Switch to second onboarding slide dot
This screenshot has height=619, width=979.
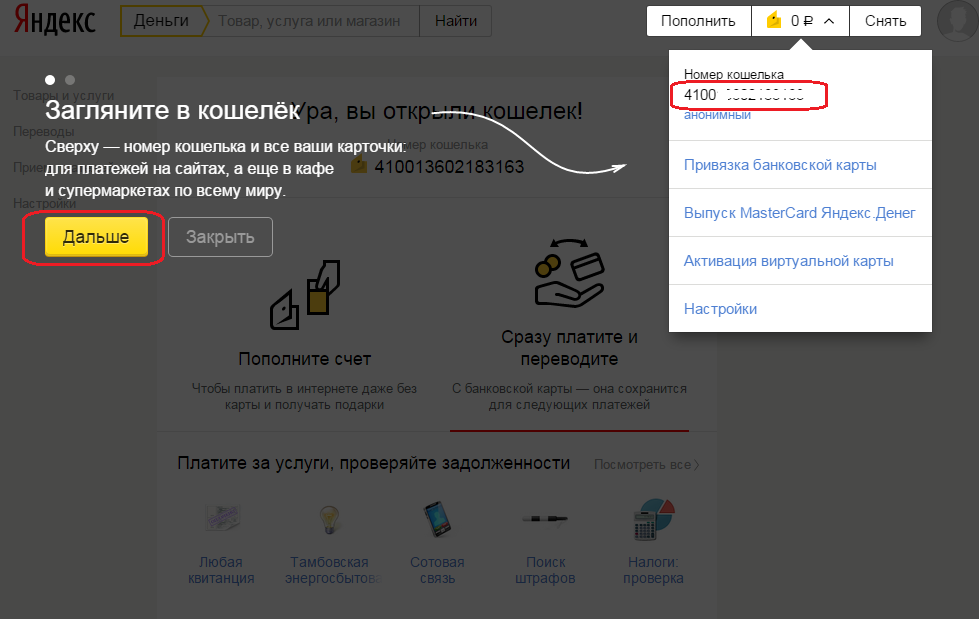click(70, 79)
